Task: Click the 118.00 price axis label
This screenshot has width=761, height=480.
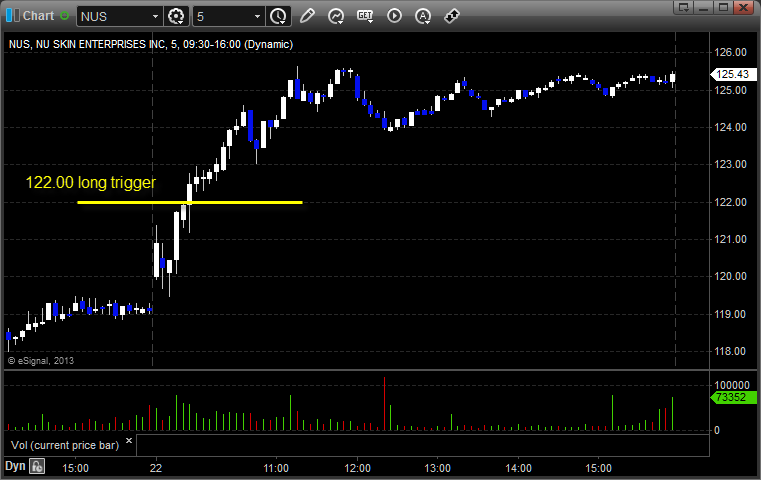Action: 730,351
